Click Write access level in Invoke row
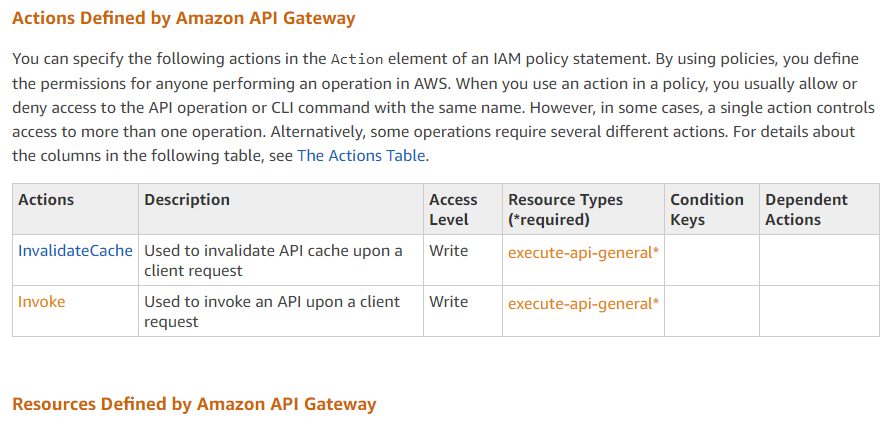Image resolution: width=889 pixels, height=432 pixels. click(448, 302)
